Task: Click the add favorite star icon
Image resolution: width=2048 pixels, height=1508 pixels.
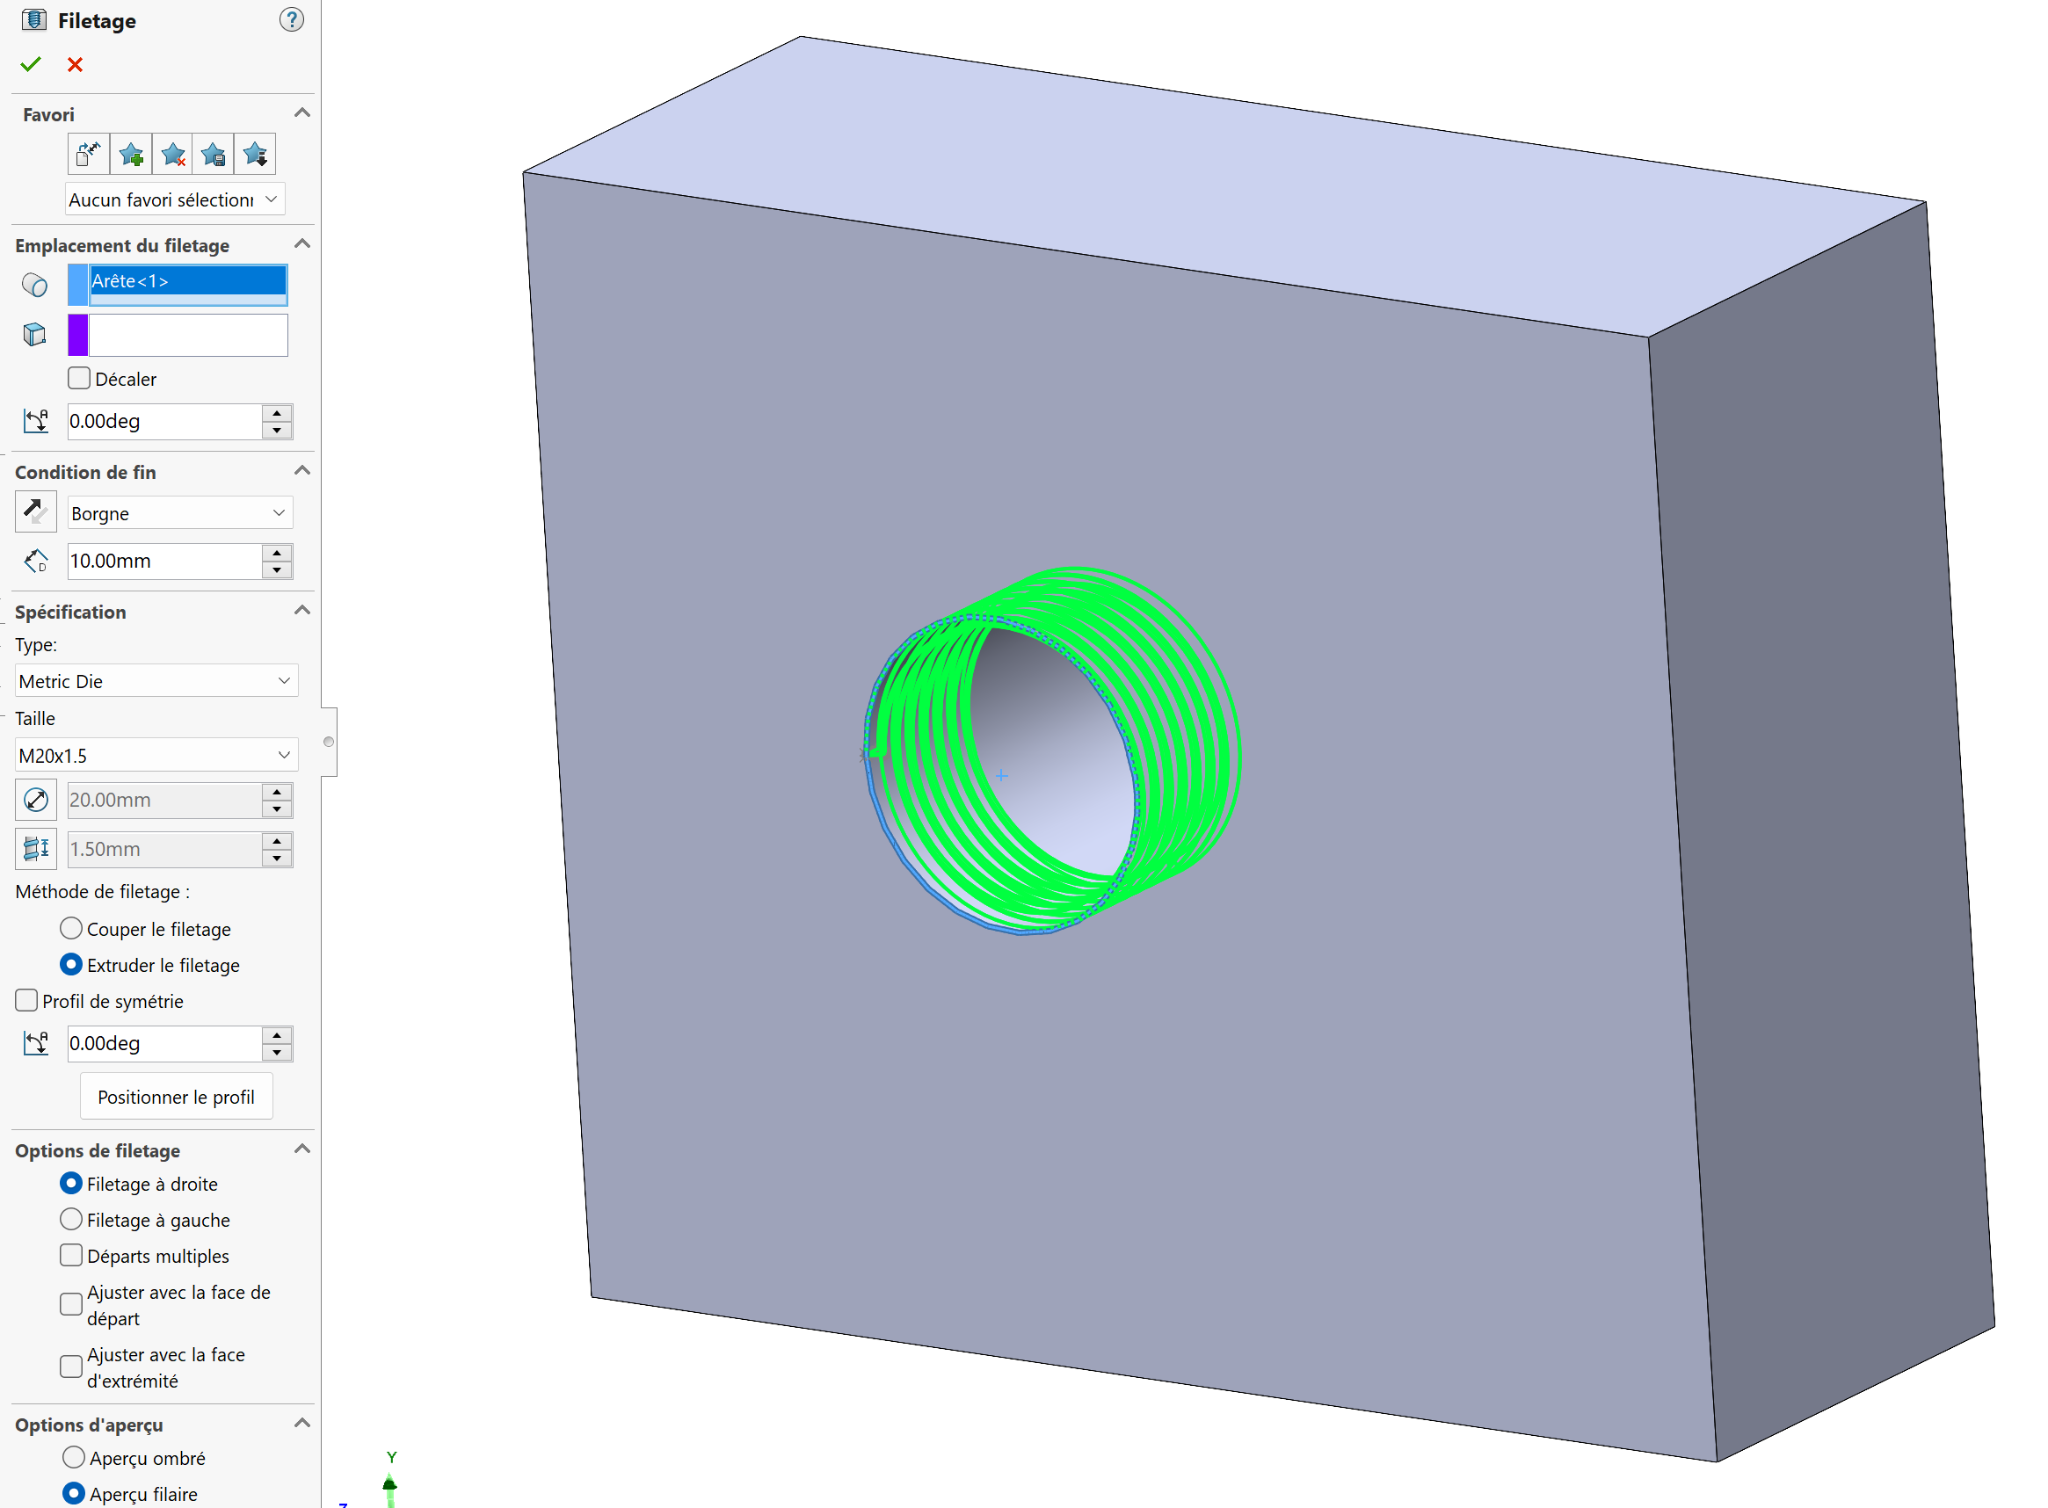Action: (131, 155)
